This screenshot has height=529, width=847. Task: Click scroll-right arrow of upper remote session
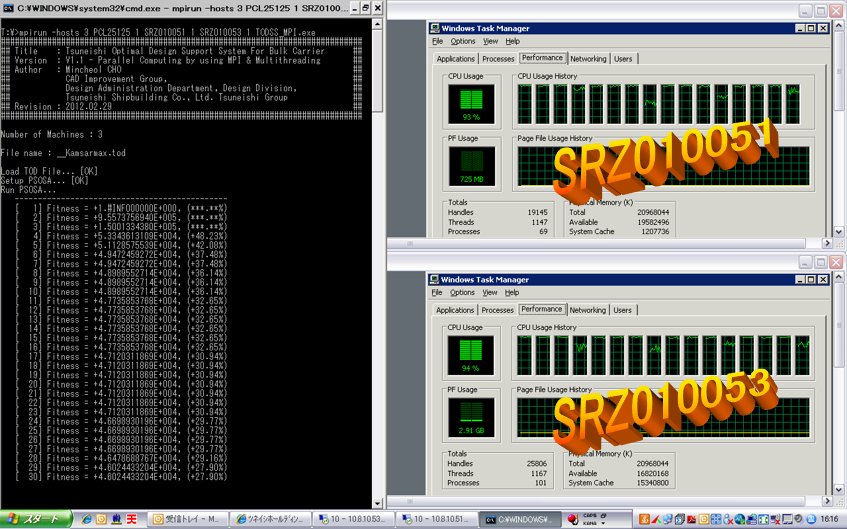tap(826, 242)
